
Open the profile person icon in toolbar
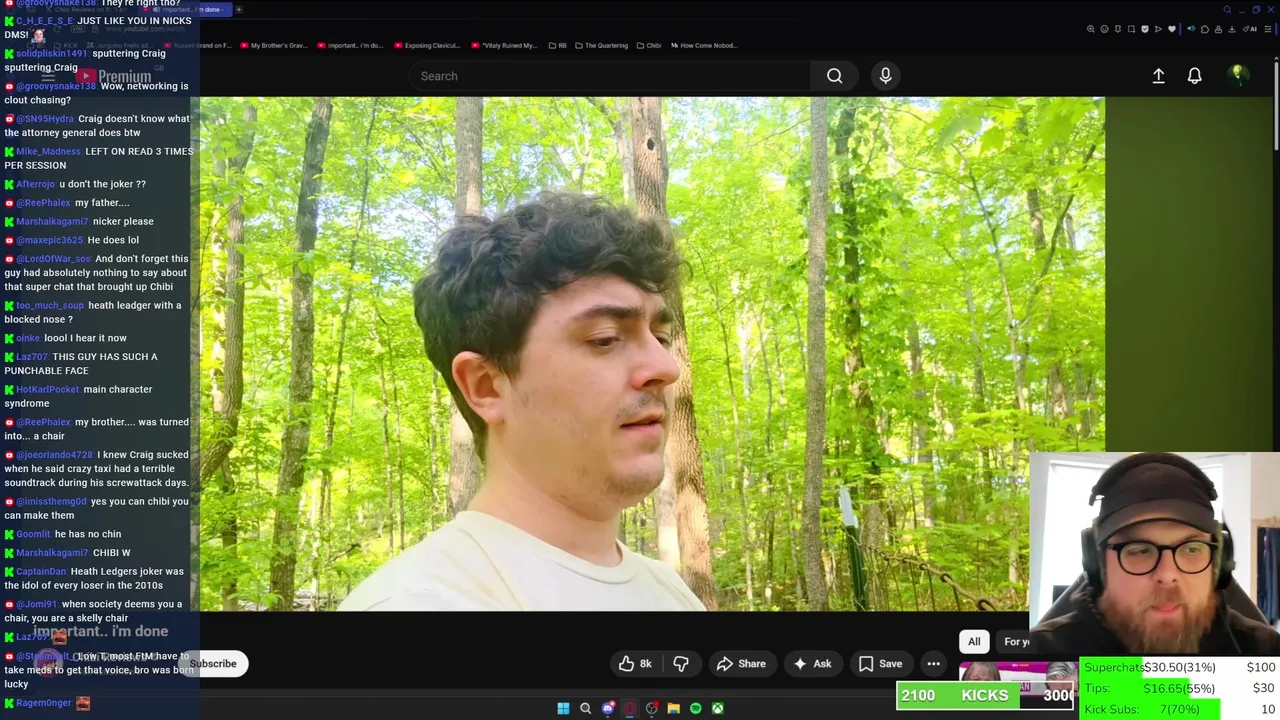click(x=1218, y=29)
